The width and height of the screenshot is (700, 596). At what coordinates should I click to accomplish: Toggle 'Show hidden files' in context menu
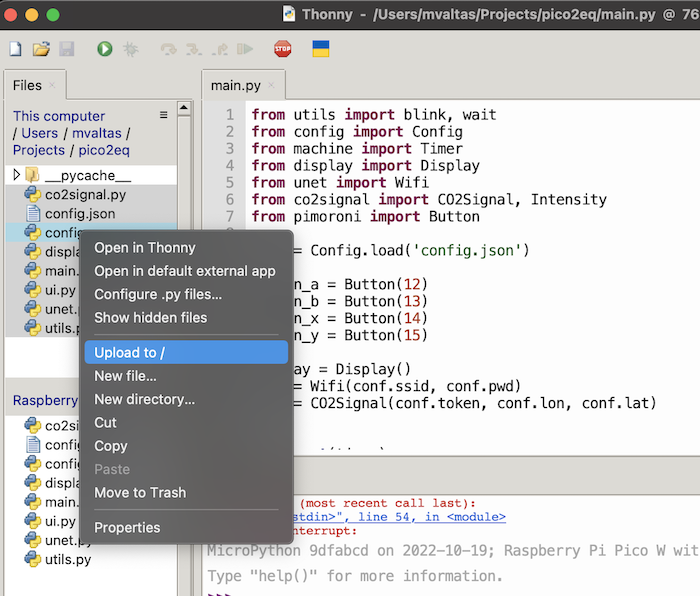[150, 318]
